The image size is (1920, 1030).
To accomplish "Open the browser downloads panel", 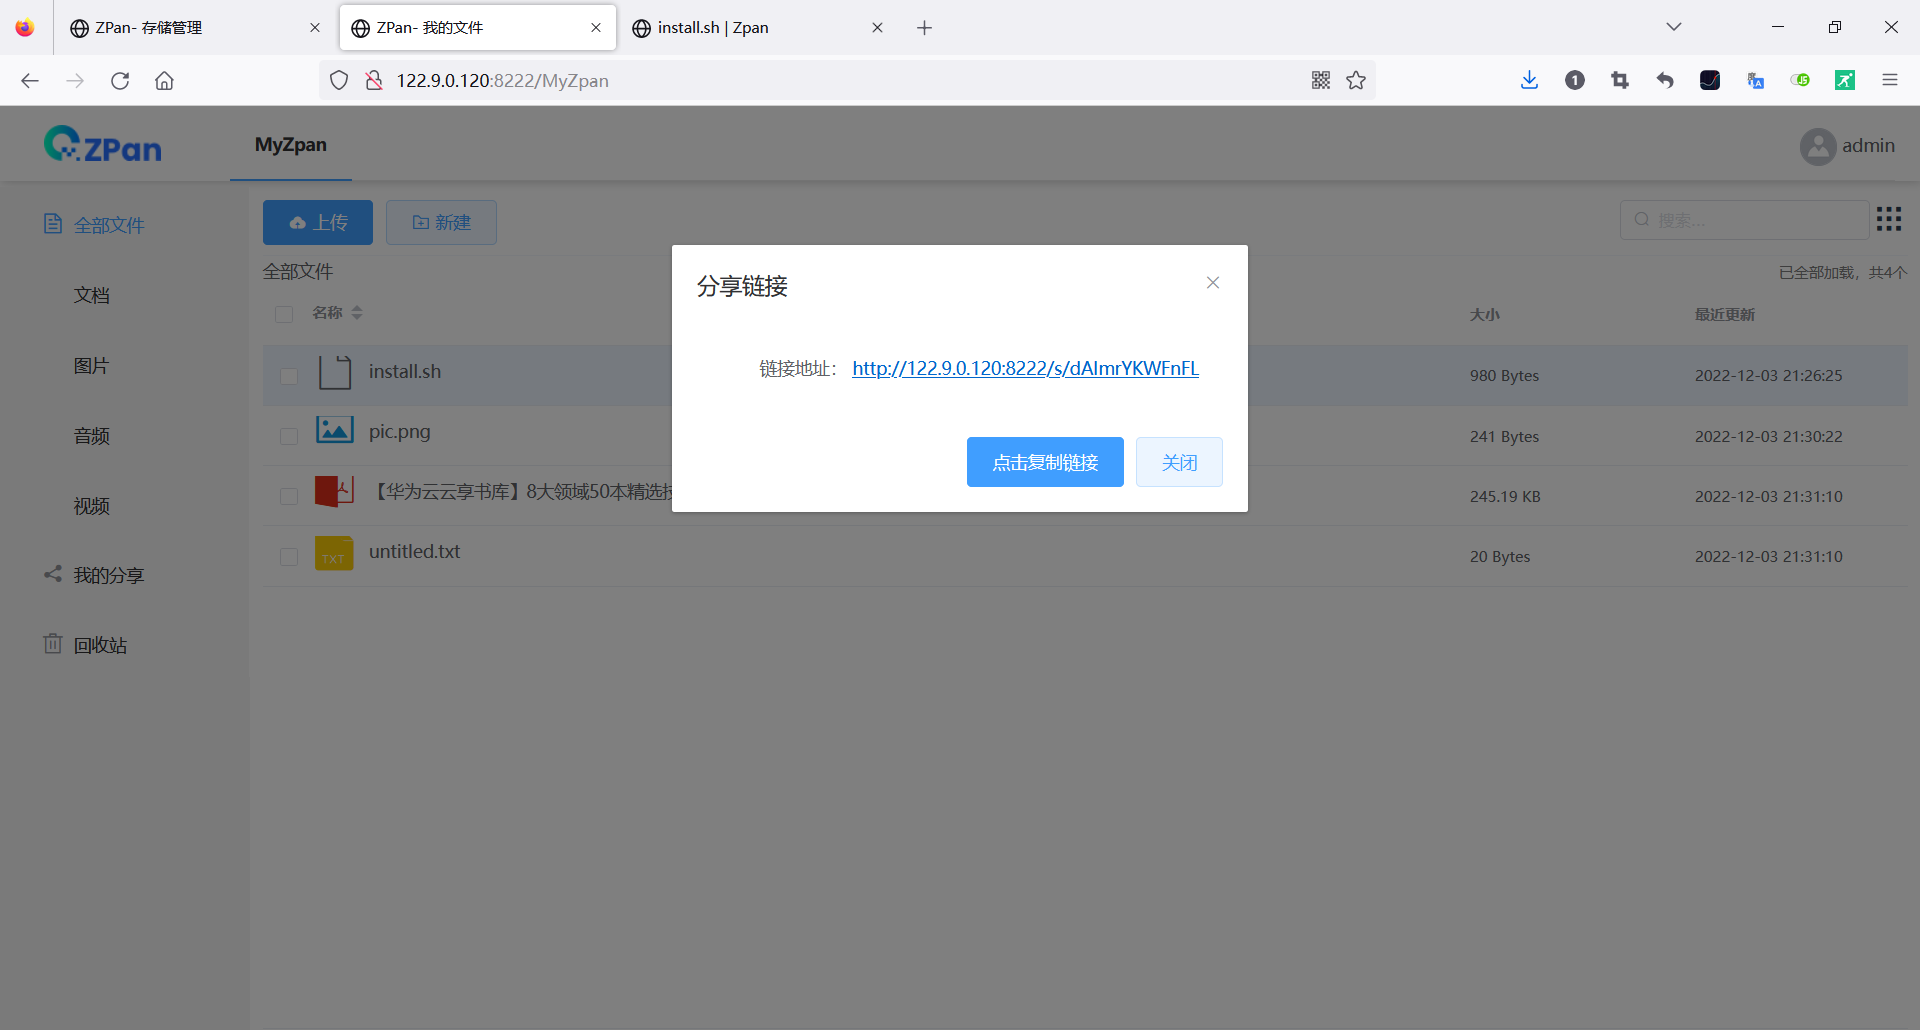I will 1529,81.
